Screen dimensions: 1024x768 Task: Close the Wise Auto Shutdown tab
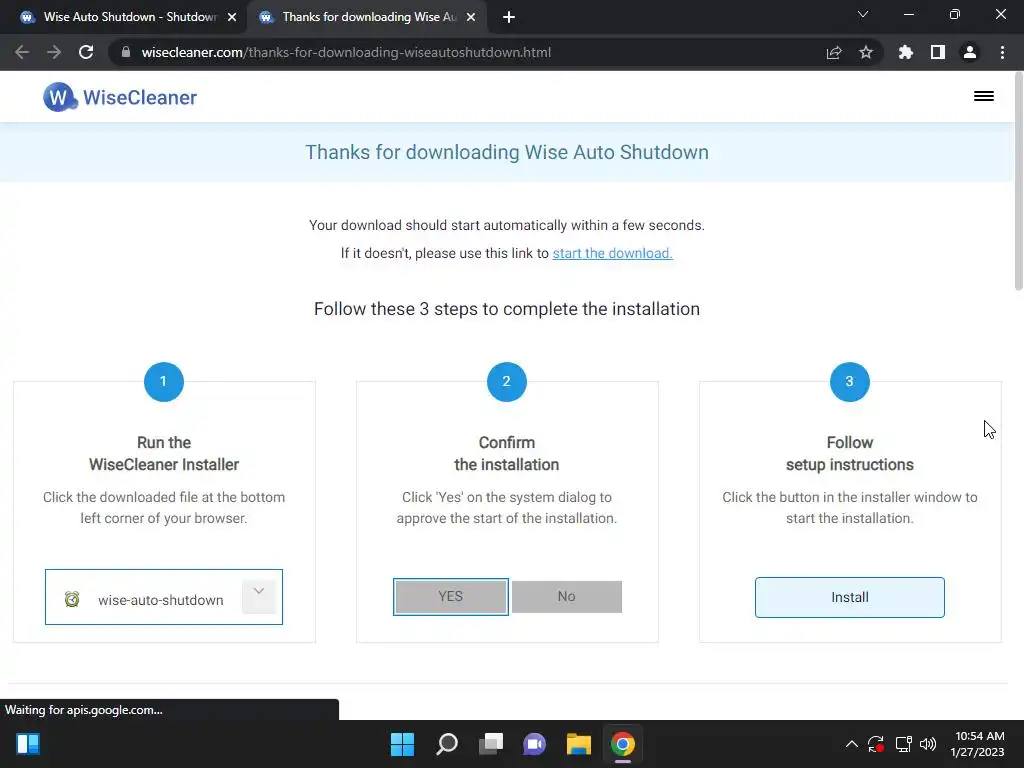(x=232, y=17)
